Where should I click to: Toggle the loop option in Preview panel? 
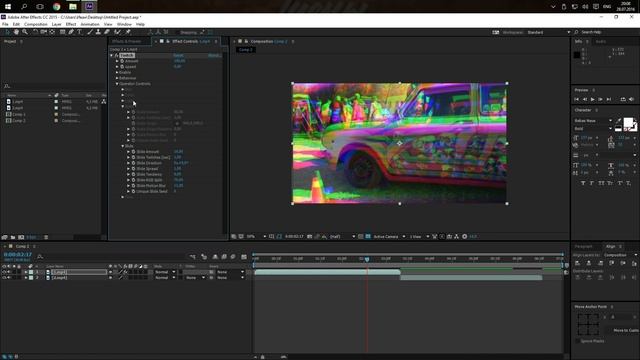coord(623,99)
